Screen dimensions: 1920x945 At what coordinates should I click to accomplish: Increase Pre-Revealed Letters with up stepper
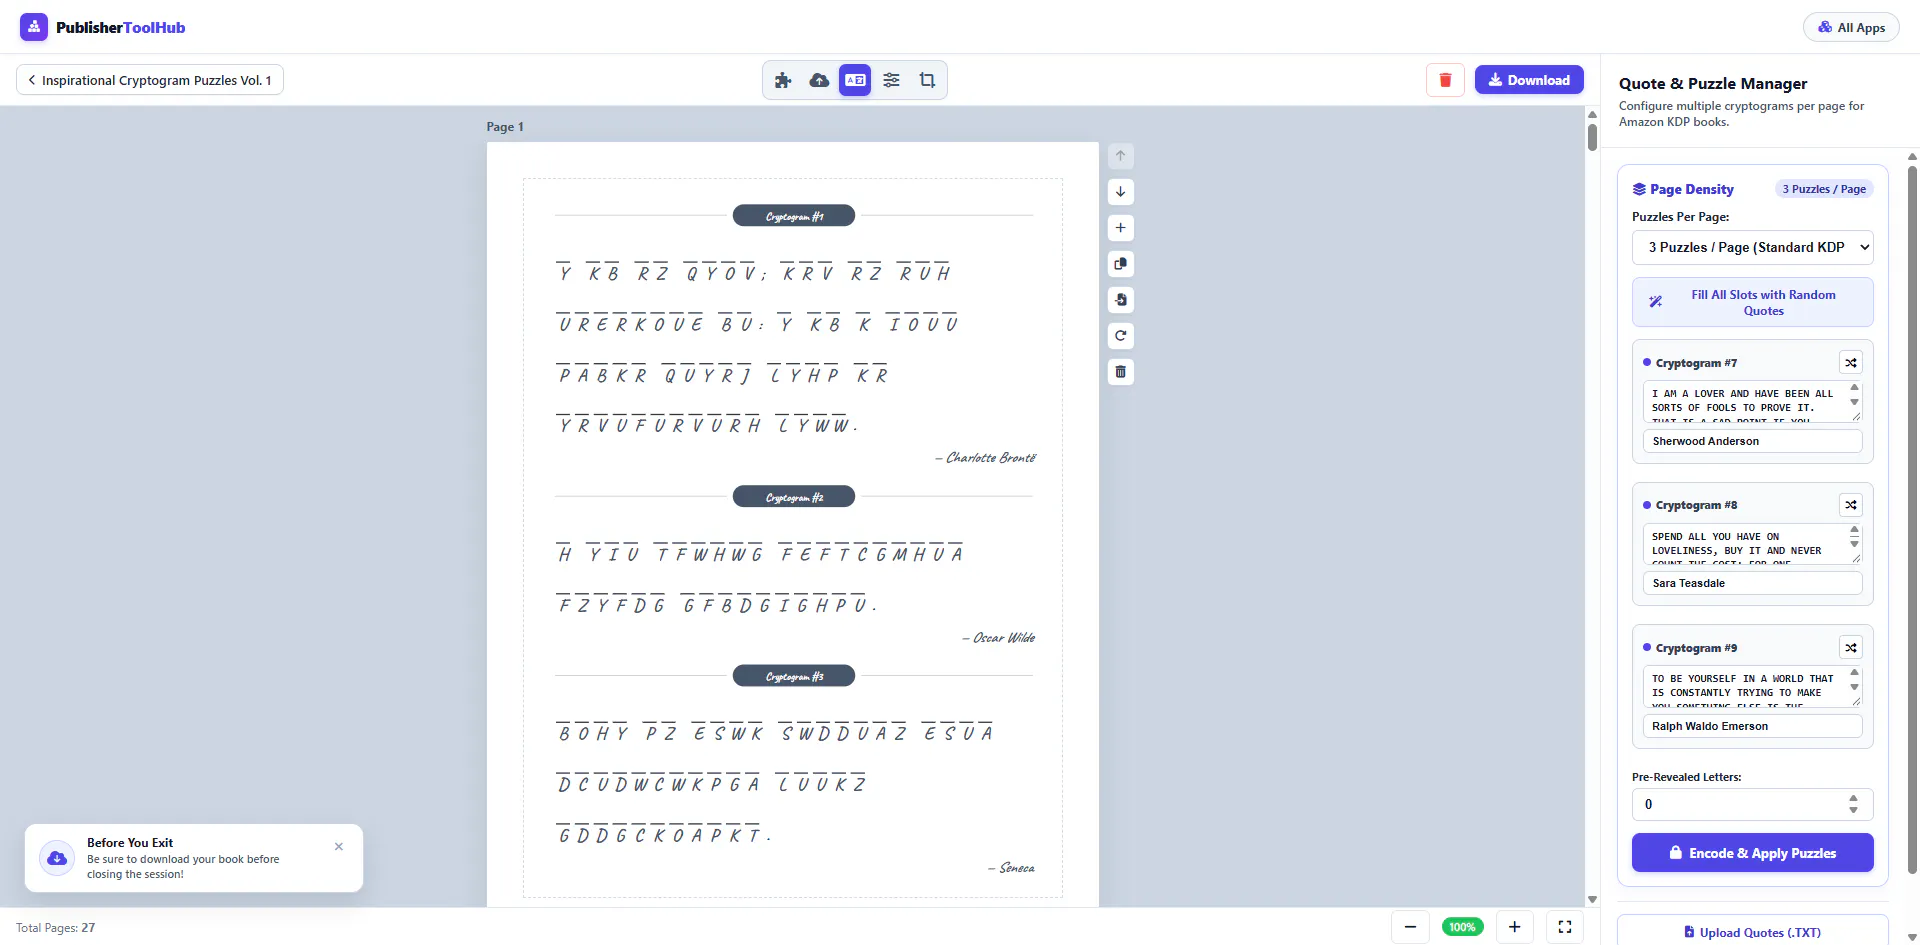tap(1853, 799)
